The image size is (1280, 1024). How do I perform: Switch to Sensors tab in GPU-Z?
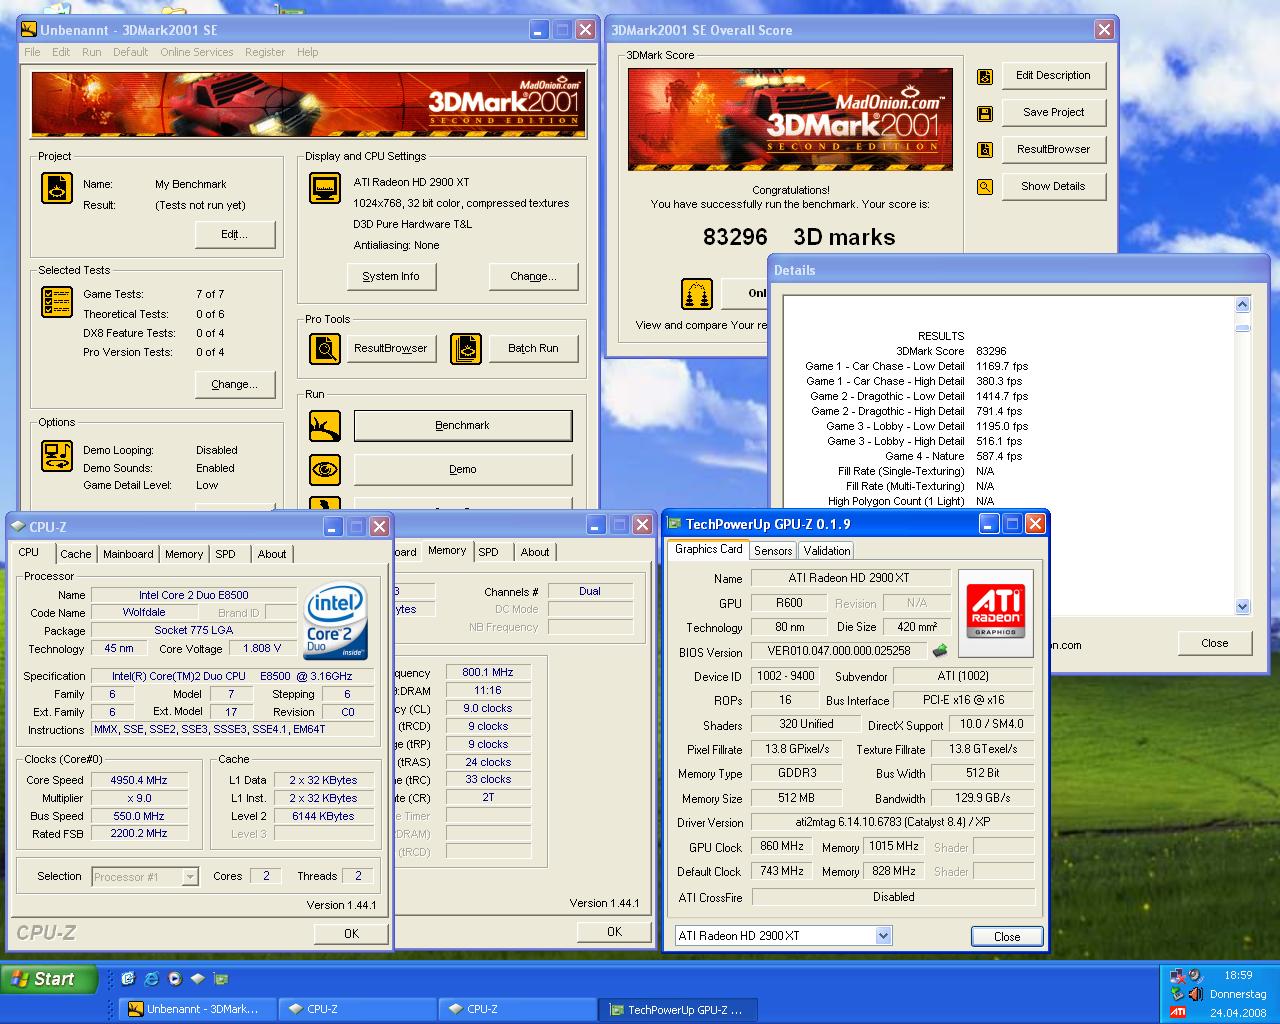pos(773,551)
